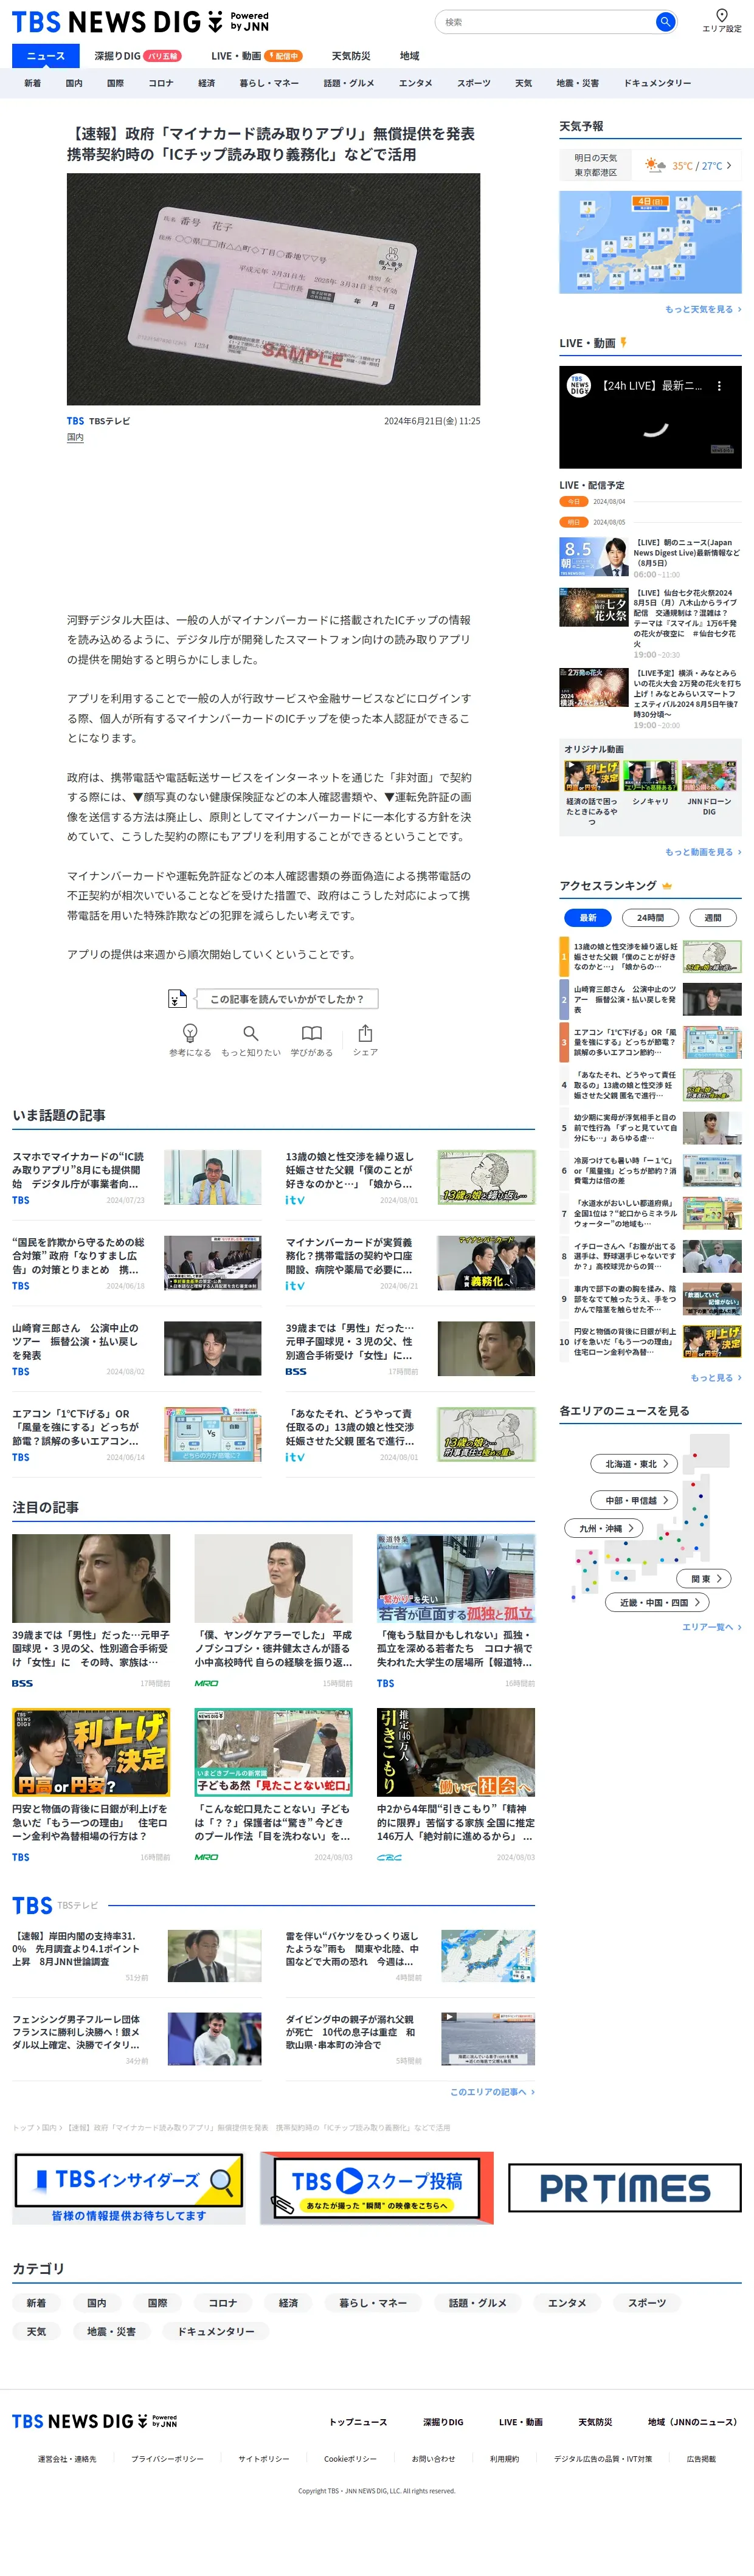This screenshot has height=2576, width=754.
Task: Open 利上げ決定 円高or円安 featured article thumbnail
Action: tap(91, 1751)
